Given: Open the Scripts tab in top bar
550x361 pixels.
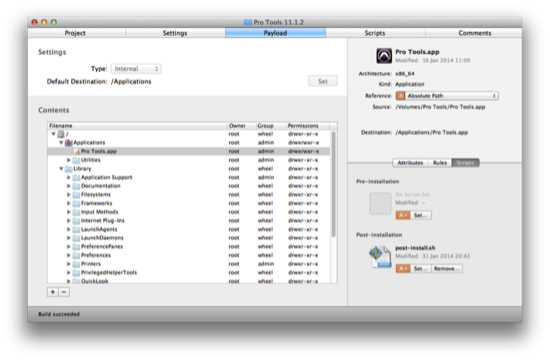Looking at the screenshot, I should point(375,33).
